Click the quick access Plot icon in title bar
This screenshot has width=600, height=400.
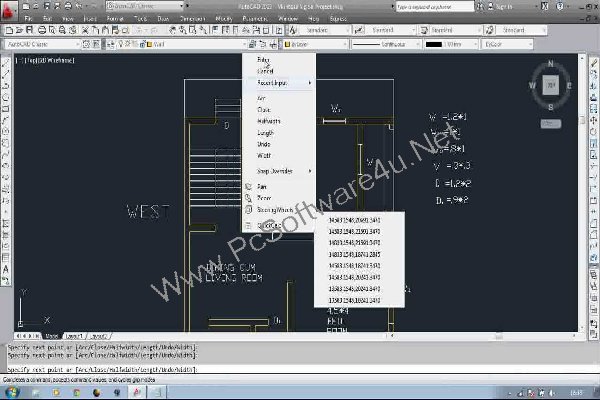click(x=68, y=6)
